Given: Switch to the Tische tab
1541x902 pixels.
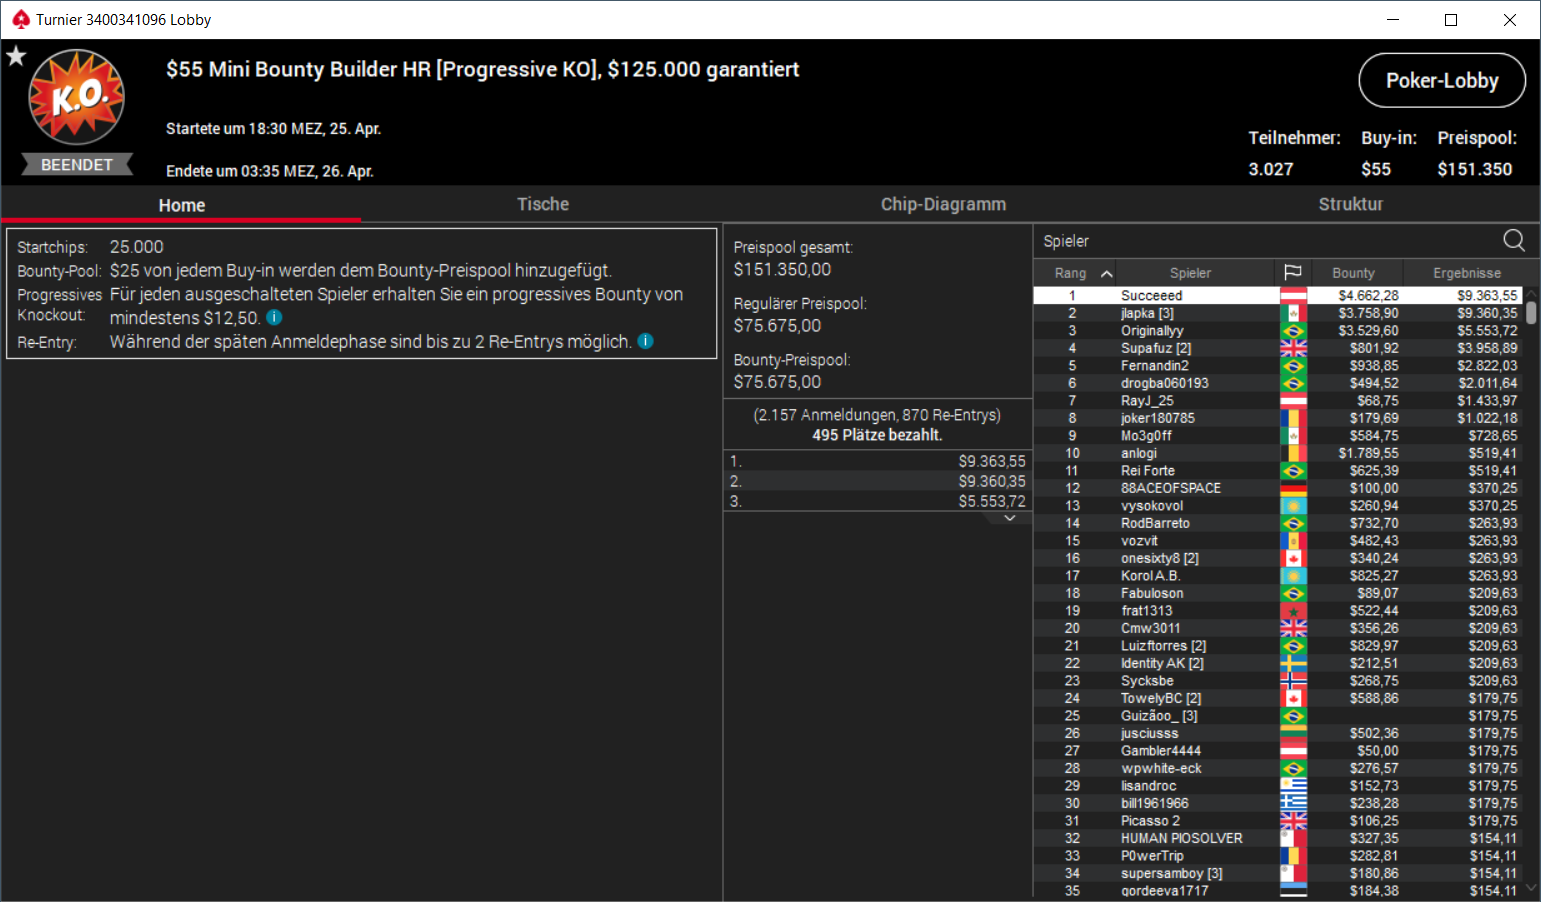Looking at the screenshot, I should (543, 204).
